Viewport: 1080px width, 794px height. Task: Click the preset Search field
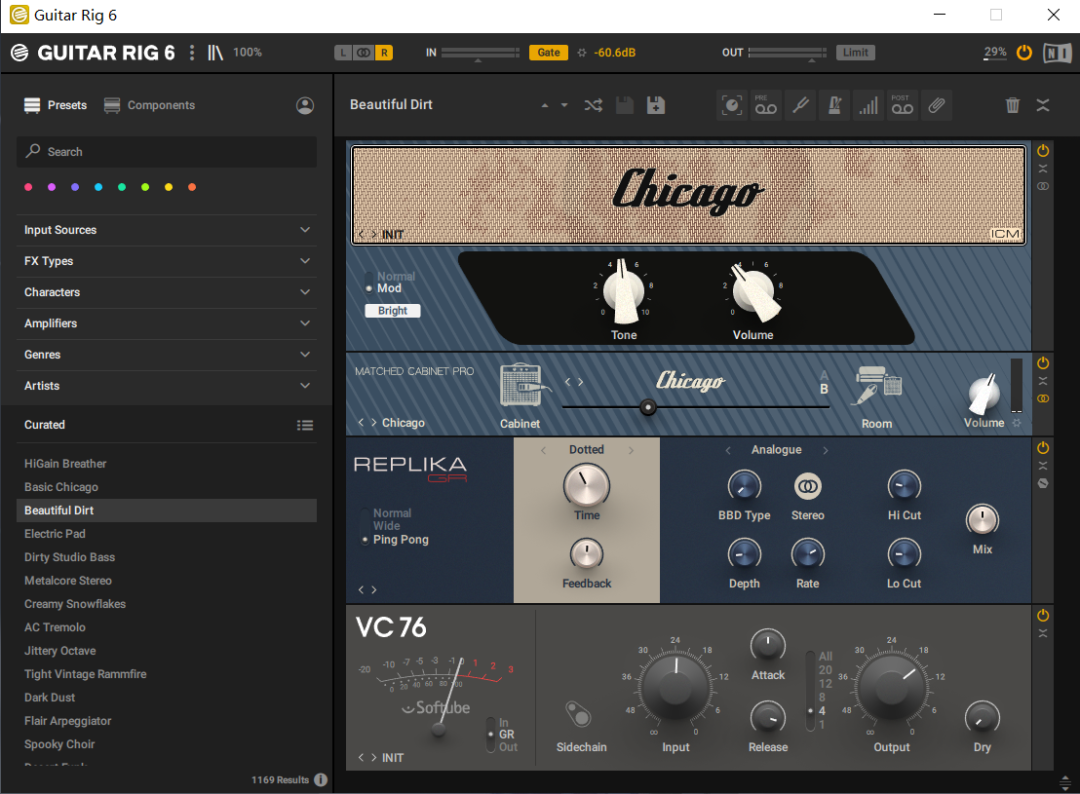[x=167, y=152]
